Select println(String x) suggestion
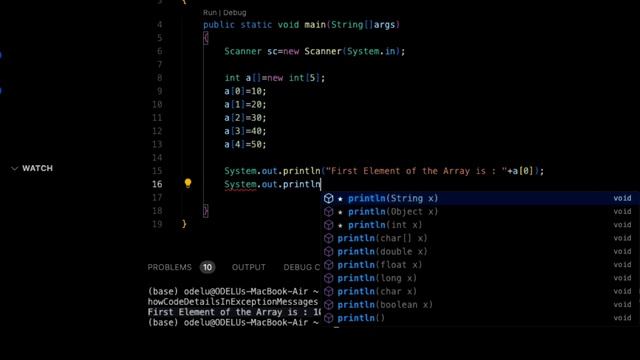The height and width of the screenshot is (360, 640). click(x=480, y=198)
